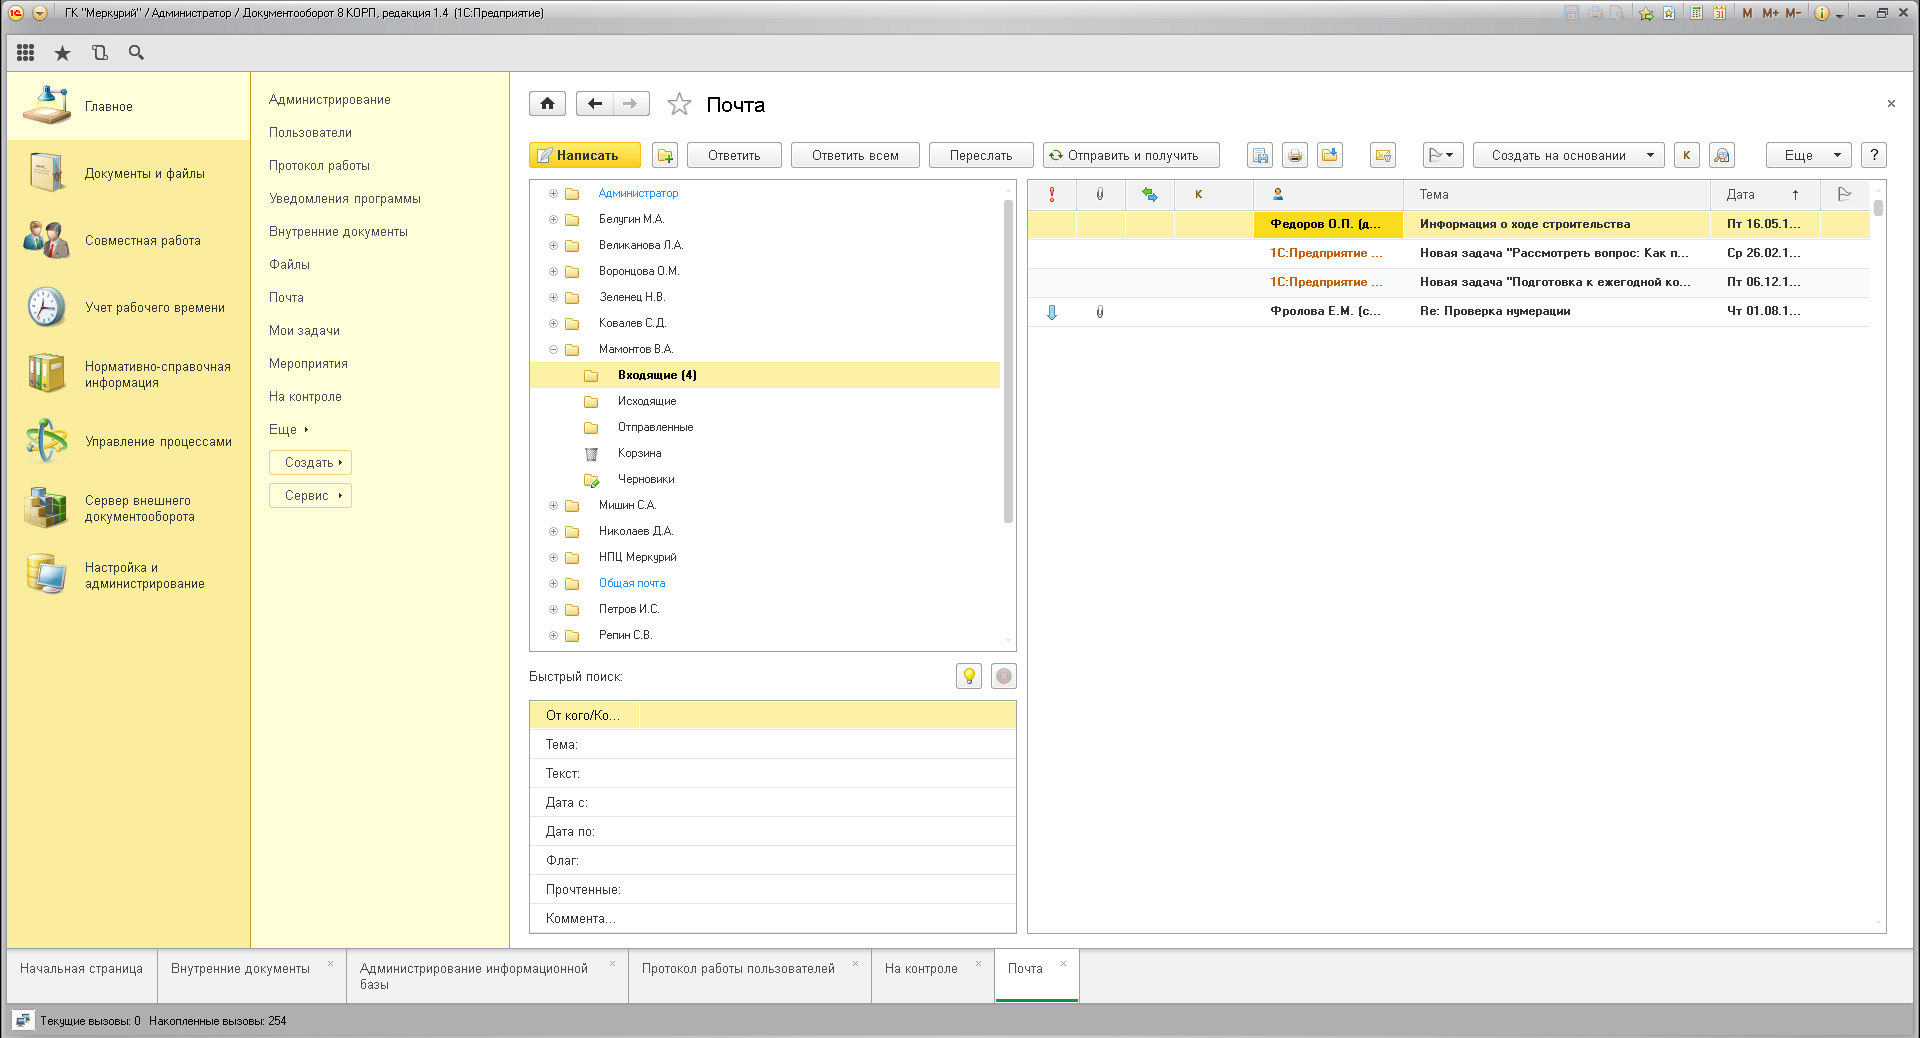Open Мои задачи menu entry

pos(304,330)
